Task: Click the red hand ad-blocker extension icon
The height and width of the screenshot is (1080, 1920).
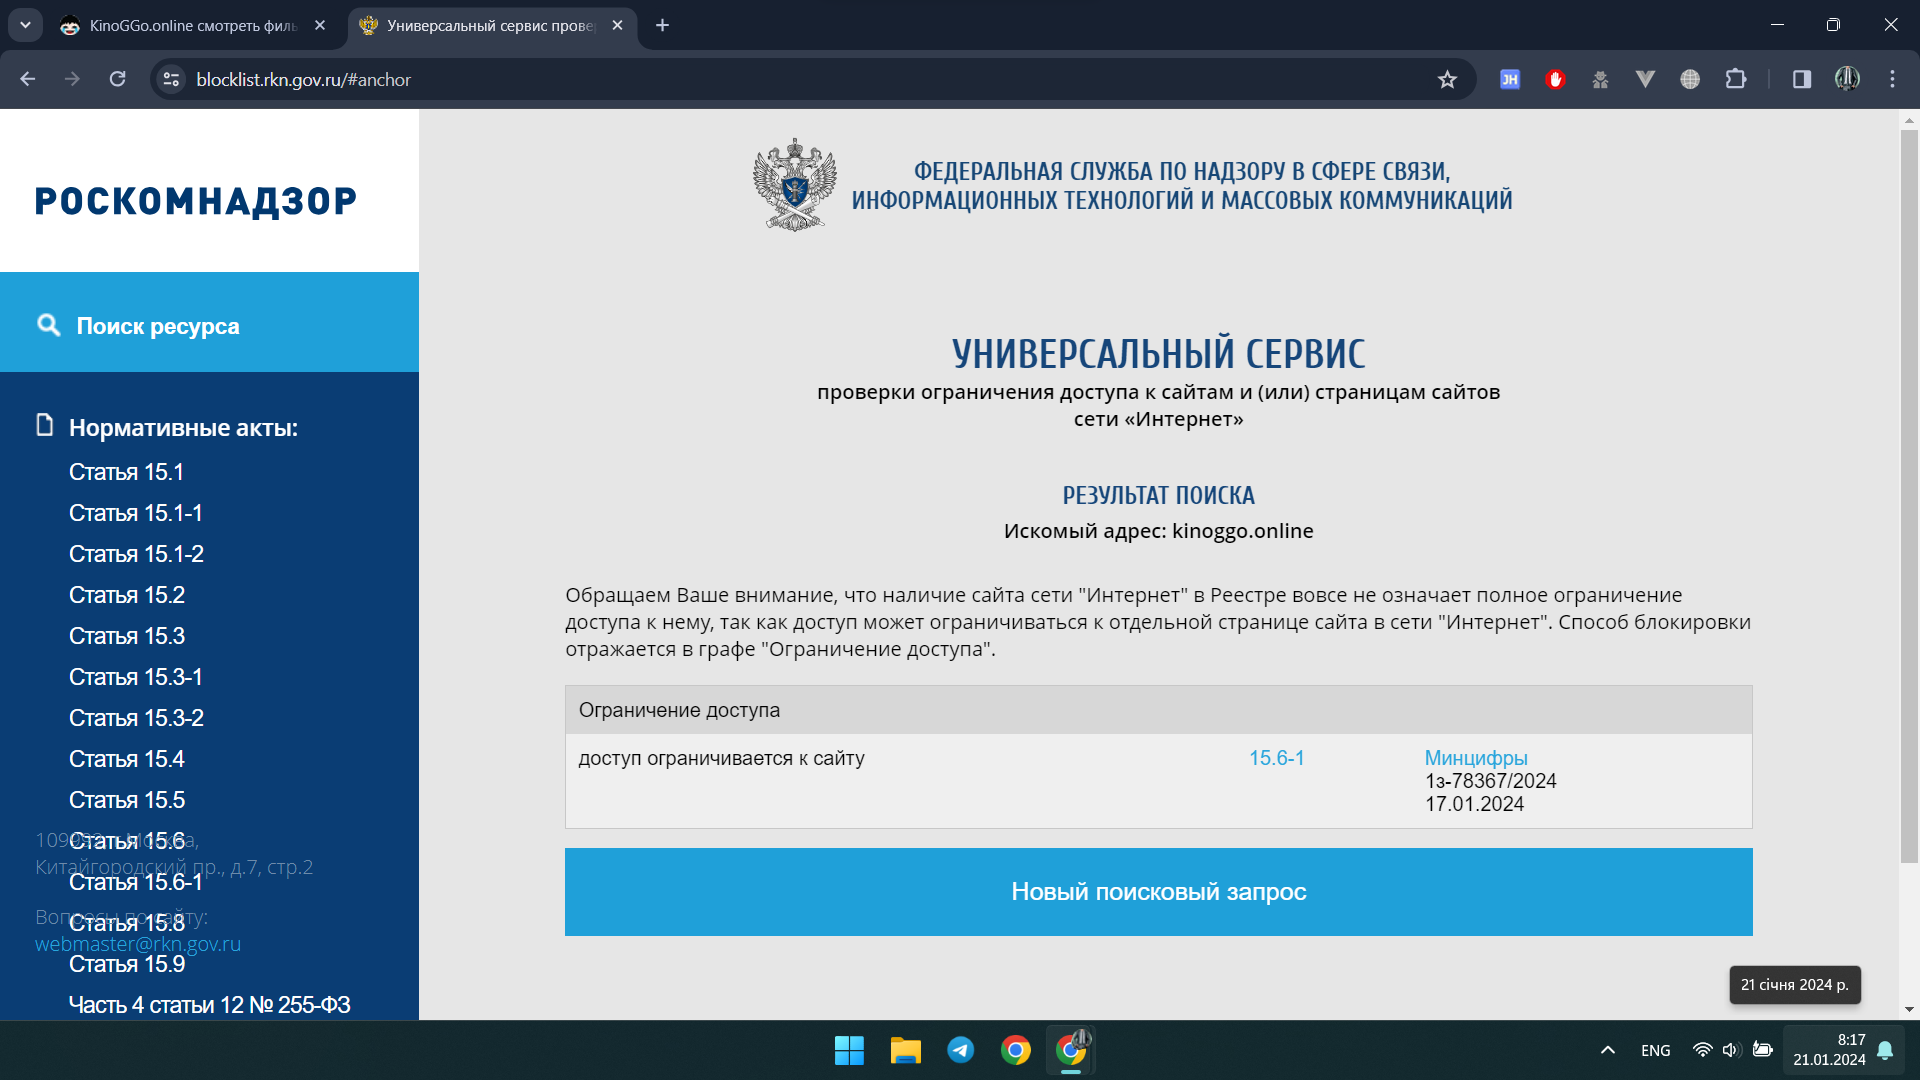Action: [x=1555, y=79]
